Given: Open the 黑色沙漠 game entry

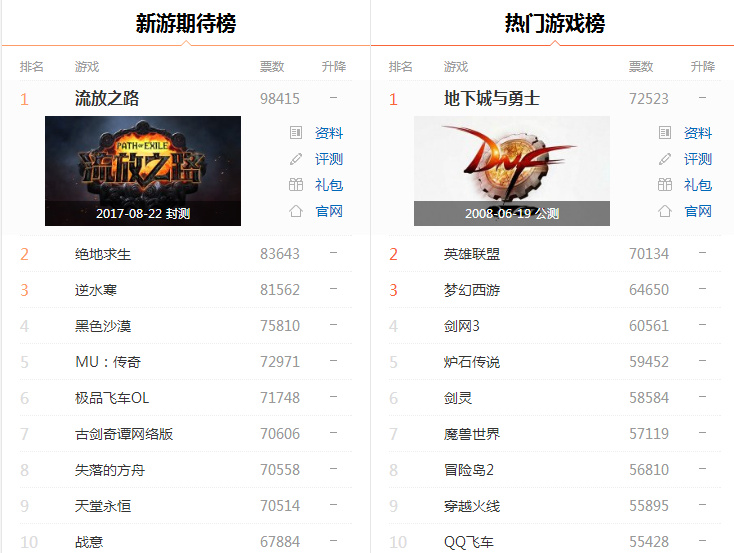Looking at the screenshot, I should (103, 326).
